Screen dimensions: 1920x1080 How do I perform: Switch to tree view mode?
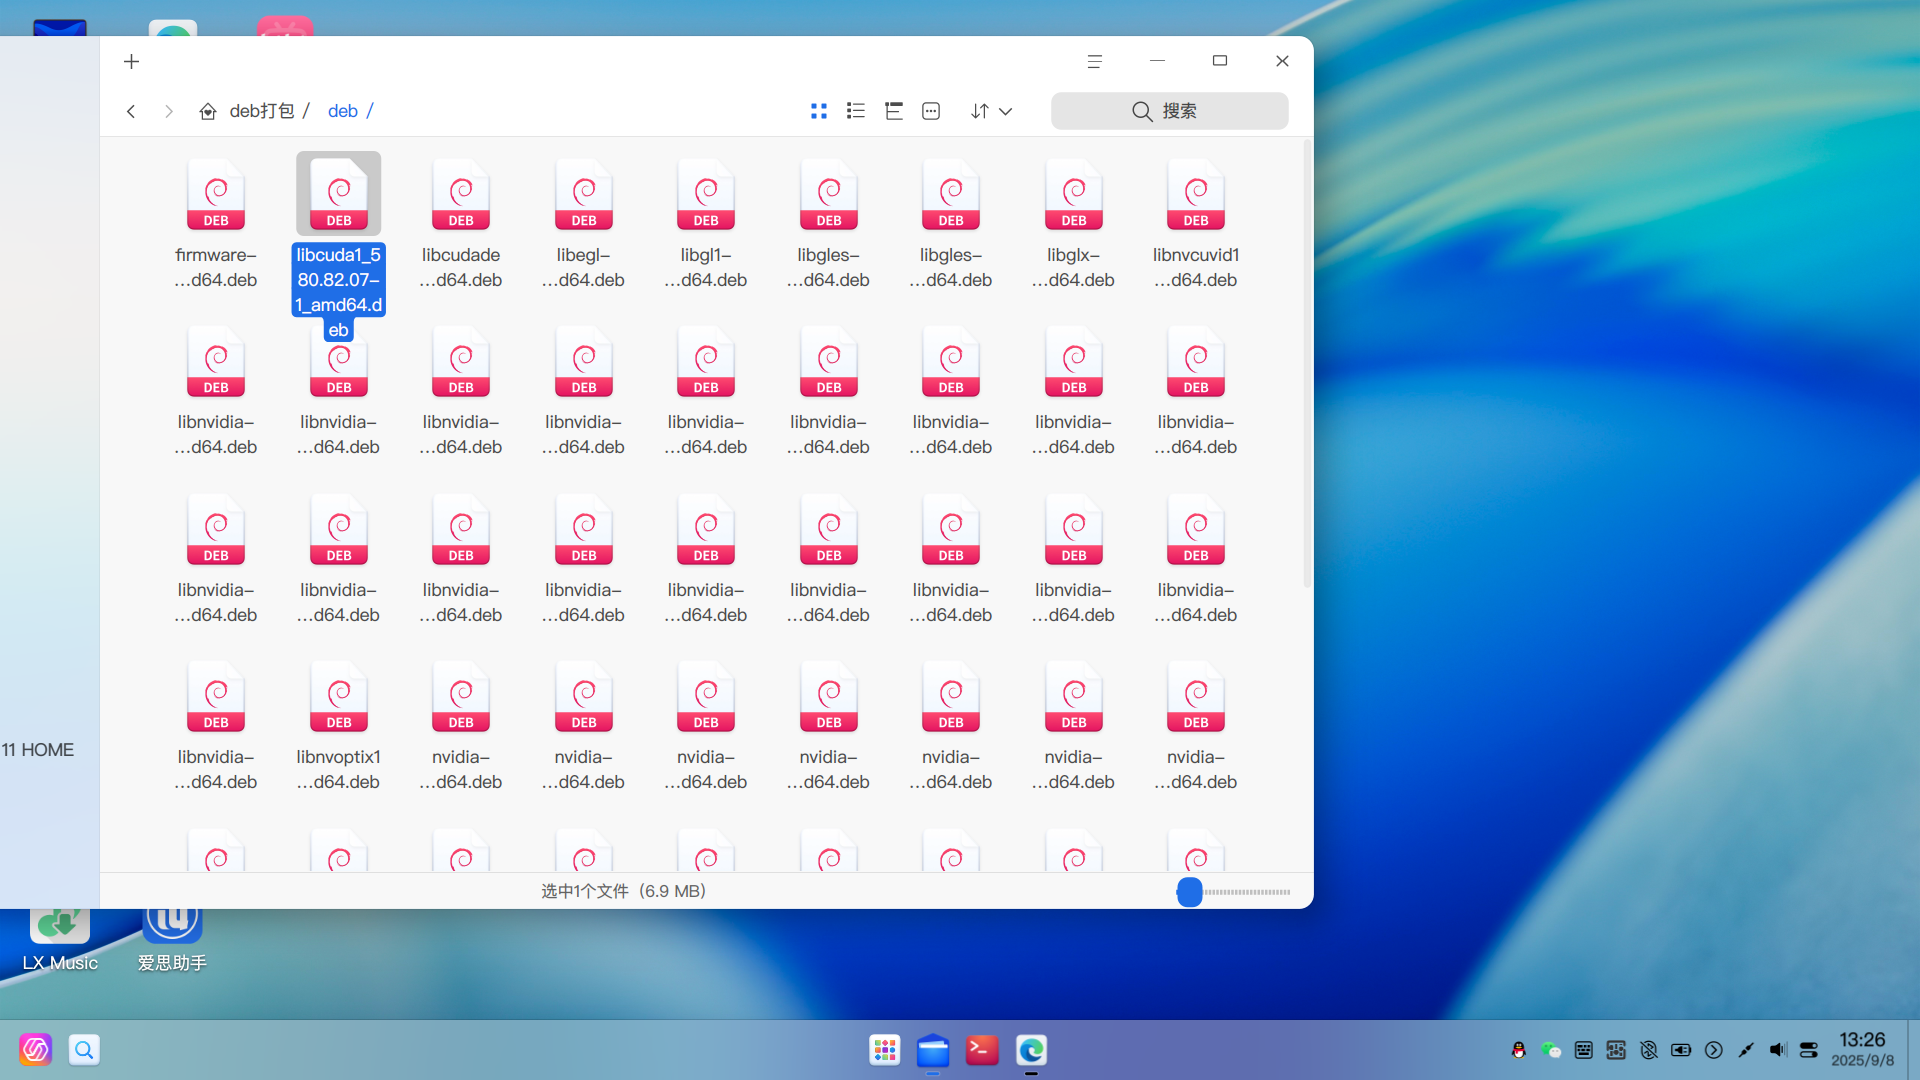[x=894, y=111]
